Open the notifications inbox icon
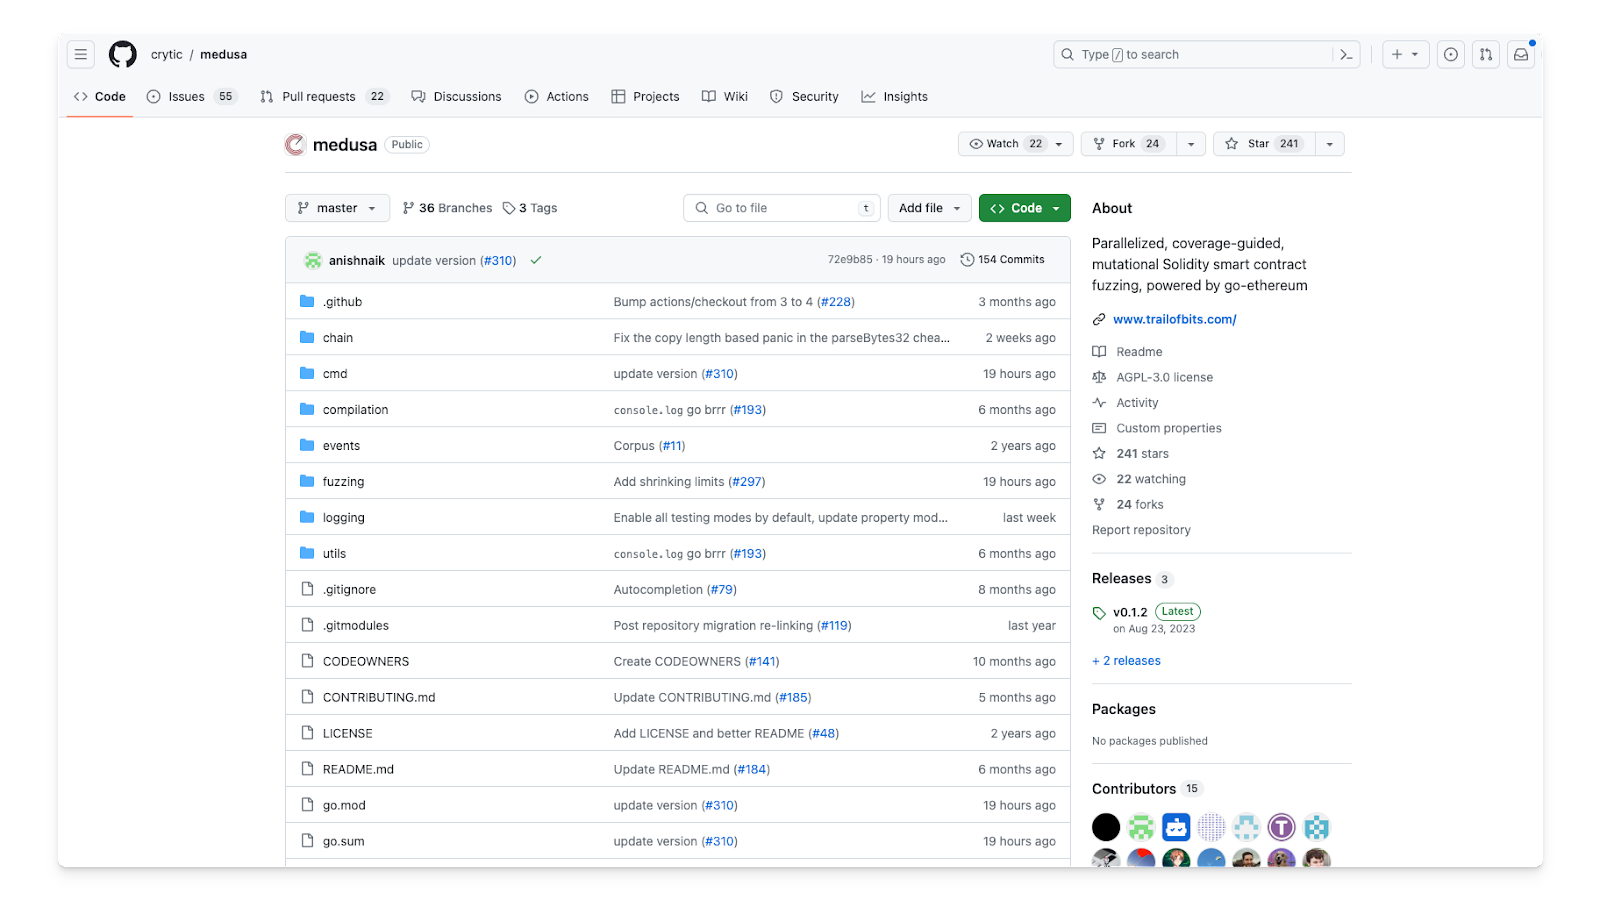Viewport: 1600px width, 900px height. point(1520,54)
